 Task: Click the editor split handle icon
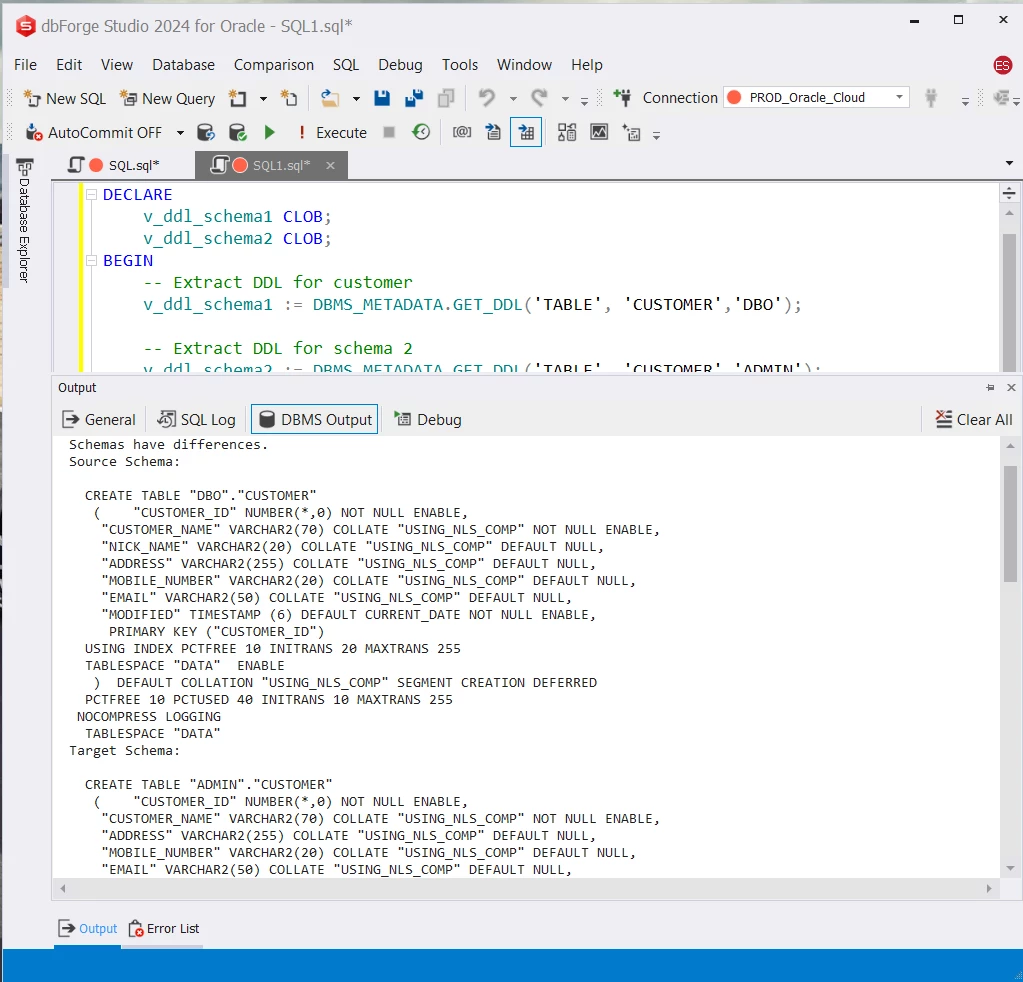pyautogui.click(x=1009, y=193)
